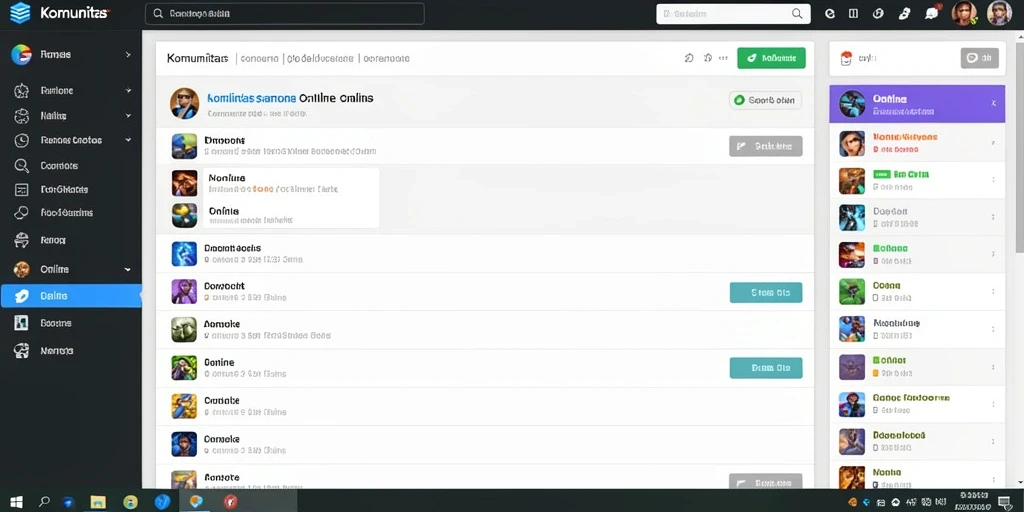Image resolution: width=1024 pixels, height=512 pixels.
Task: Click the green button in the Komunitas header
Action: [x=771, y=58]
